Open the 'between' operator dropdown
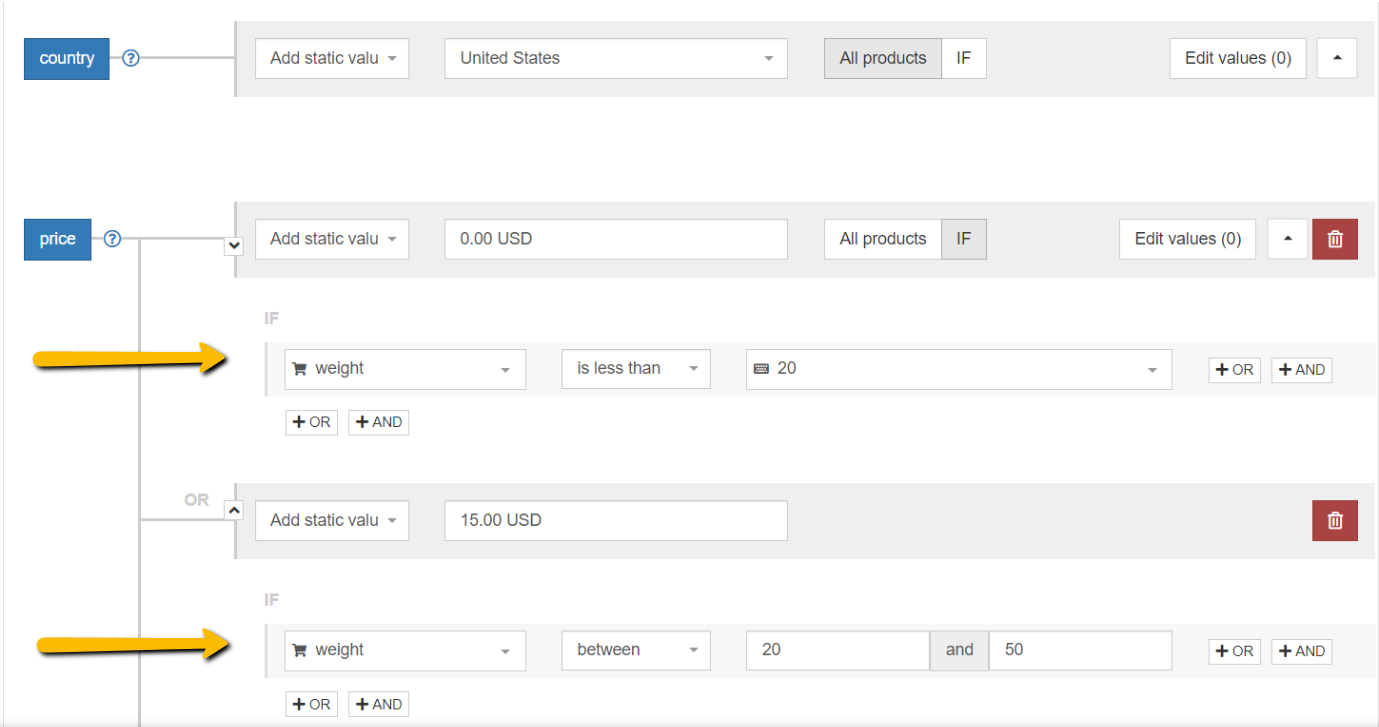The width and height of the screenshot is (1379, 727). click(635, 650)
